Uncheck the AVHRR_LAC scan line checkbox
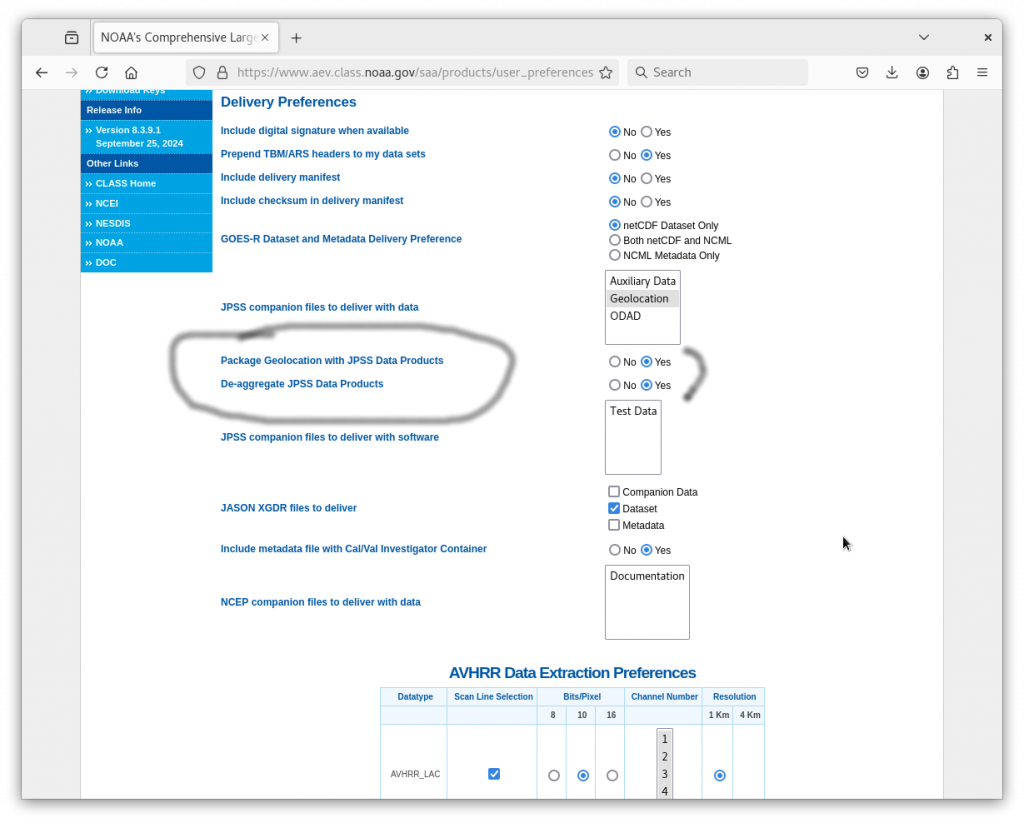The width and height of the screenshot is (1024, 823). click(494, 774)
